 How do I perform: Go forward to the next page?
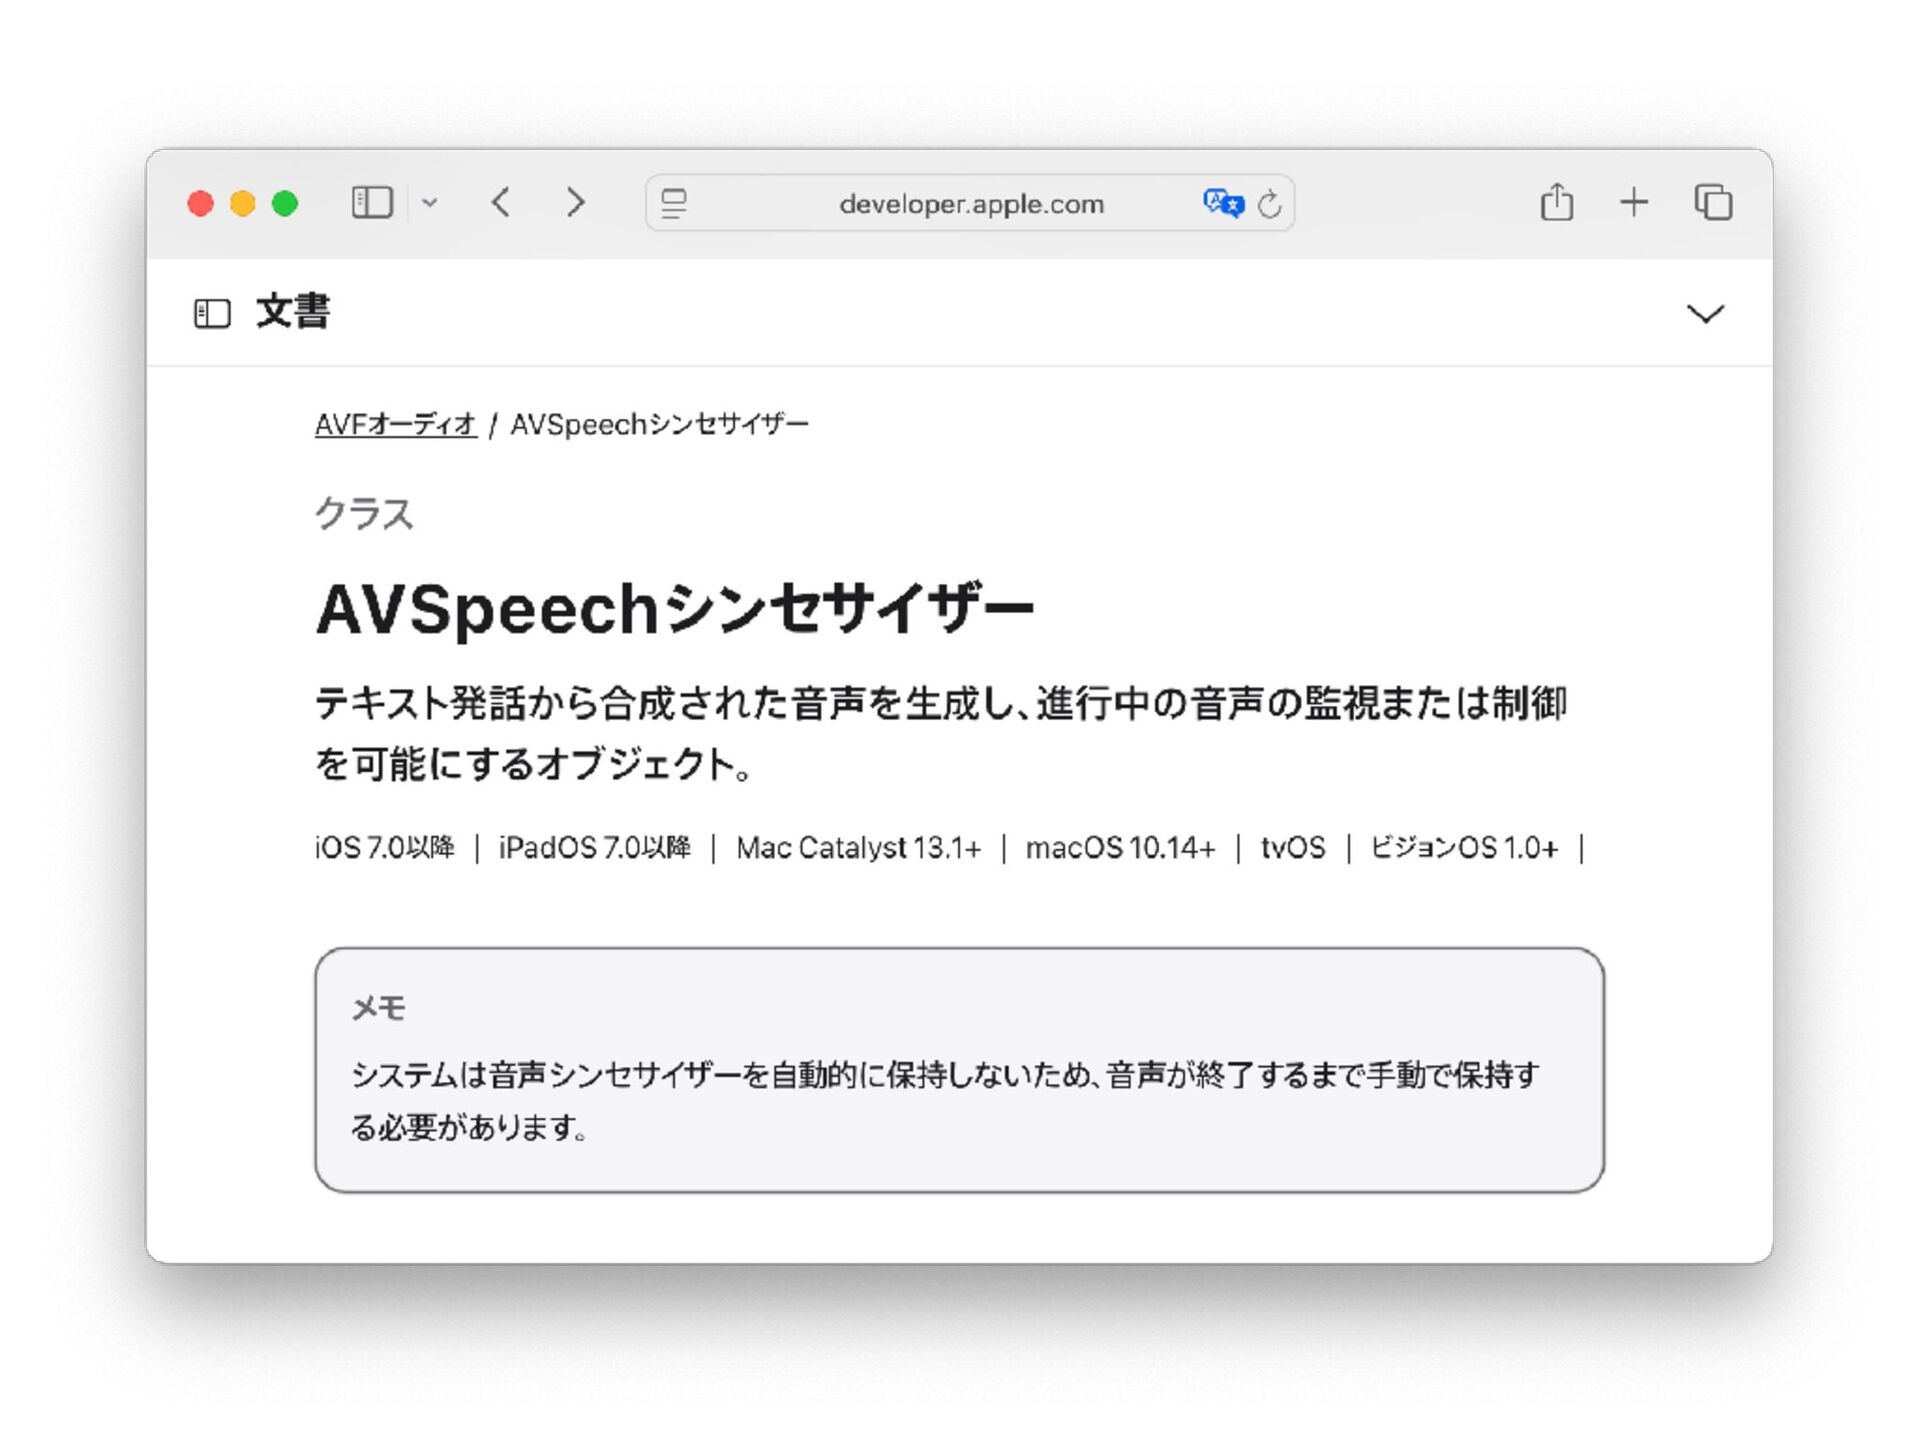(575, 203)
